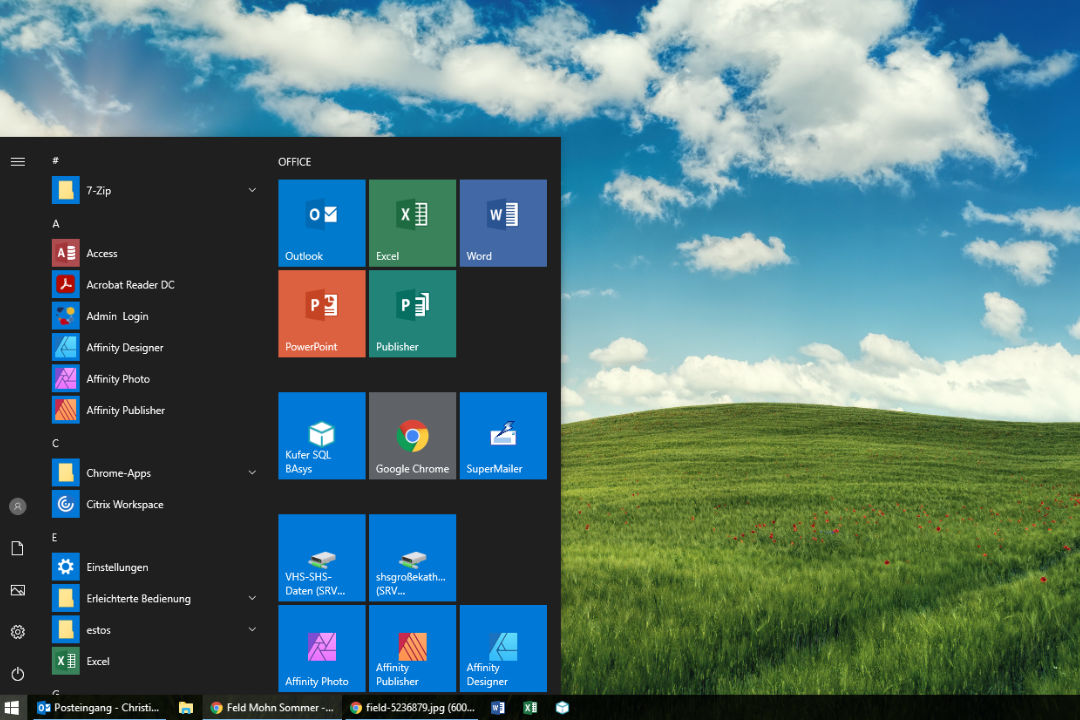This screenshot has height=720, width=1080.
Task: Open the Outlook tile
Action: pos(322,223)
